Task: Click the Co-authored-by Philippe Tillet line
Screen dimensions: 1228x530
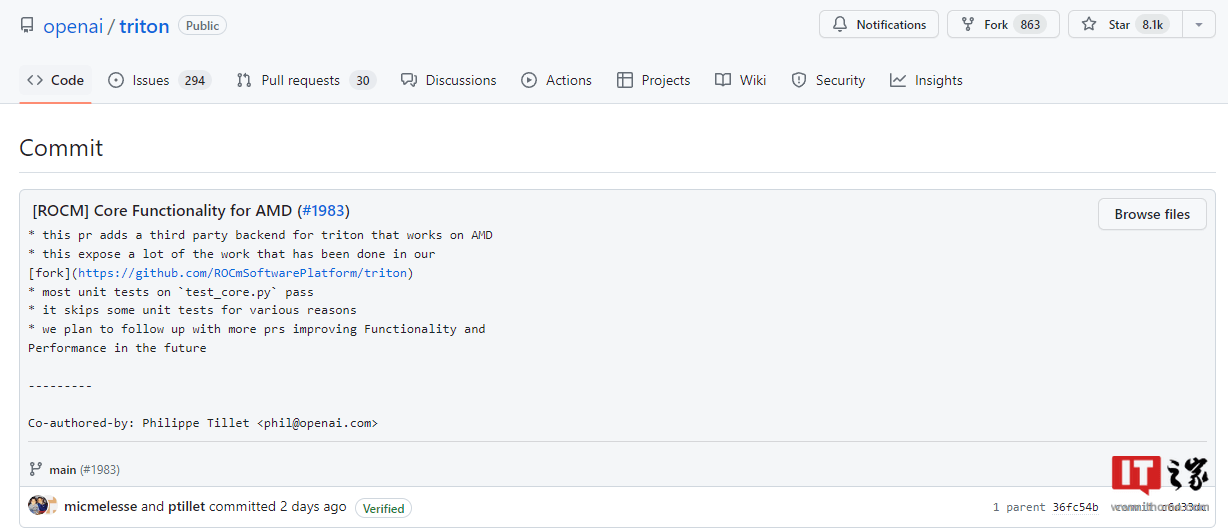Action: coord(203,423)
